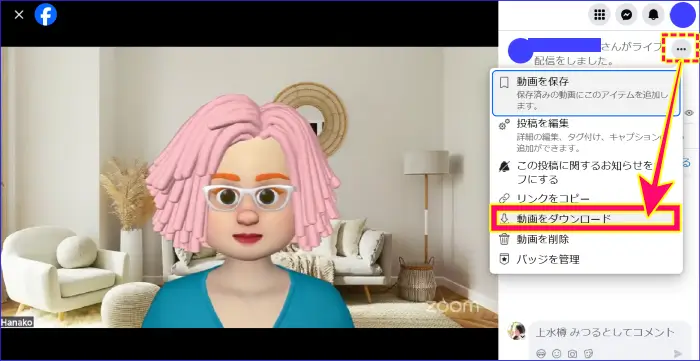
Task: Select この投稿に関するお知らせをオフにする
Action: tap(586, 173)
